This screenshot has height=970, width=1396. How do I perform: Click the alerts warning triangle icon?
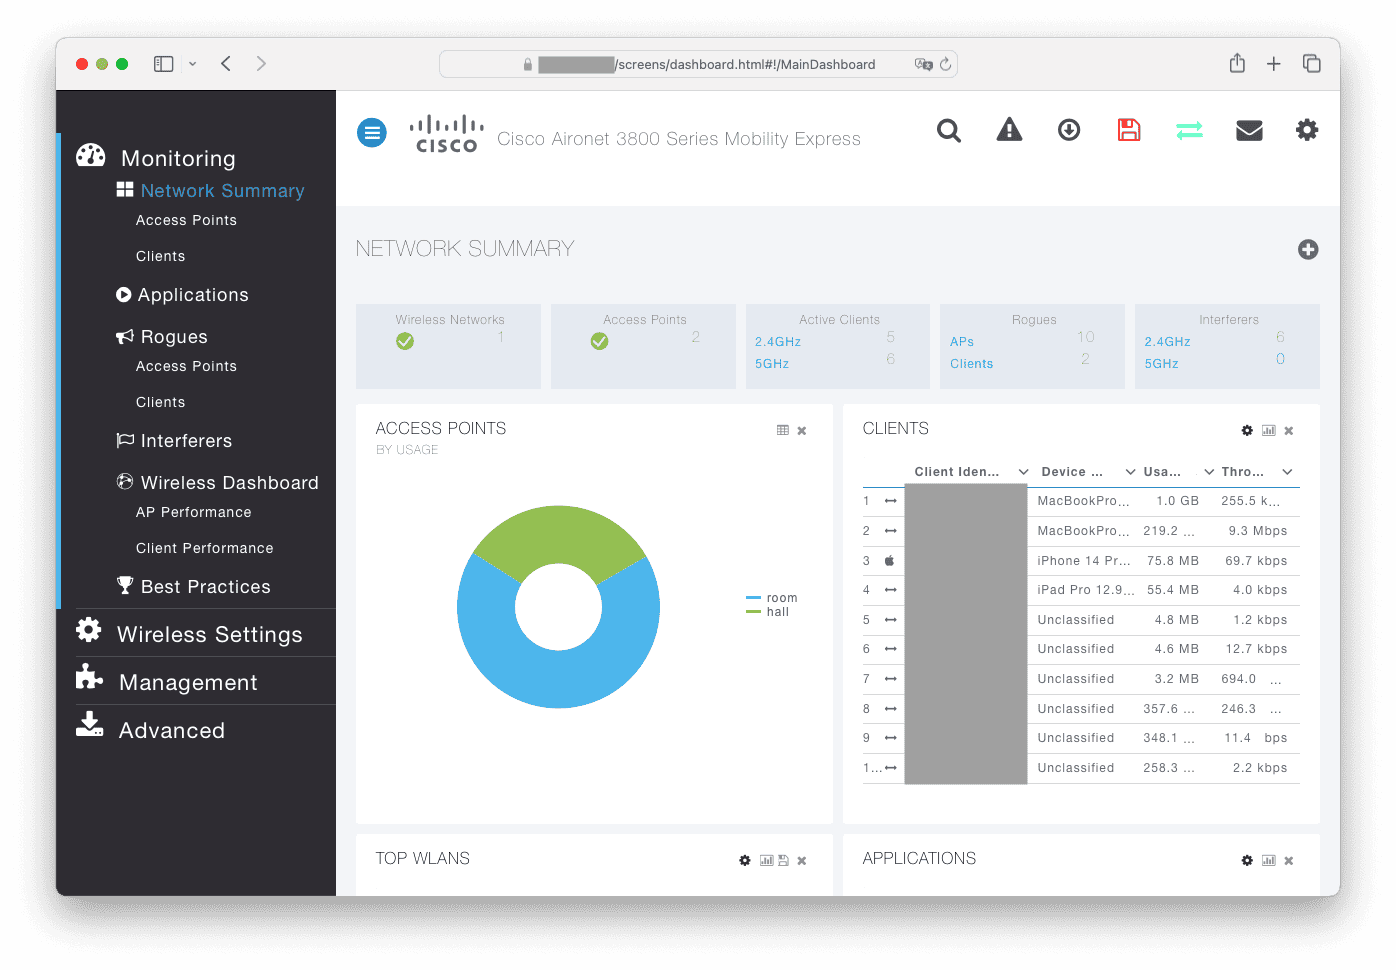click(x=1009, y=130)
